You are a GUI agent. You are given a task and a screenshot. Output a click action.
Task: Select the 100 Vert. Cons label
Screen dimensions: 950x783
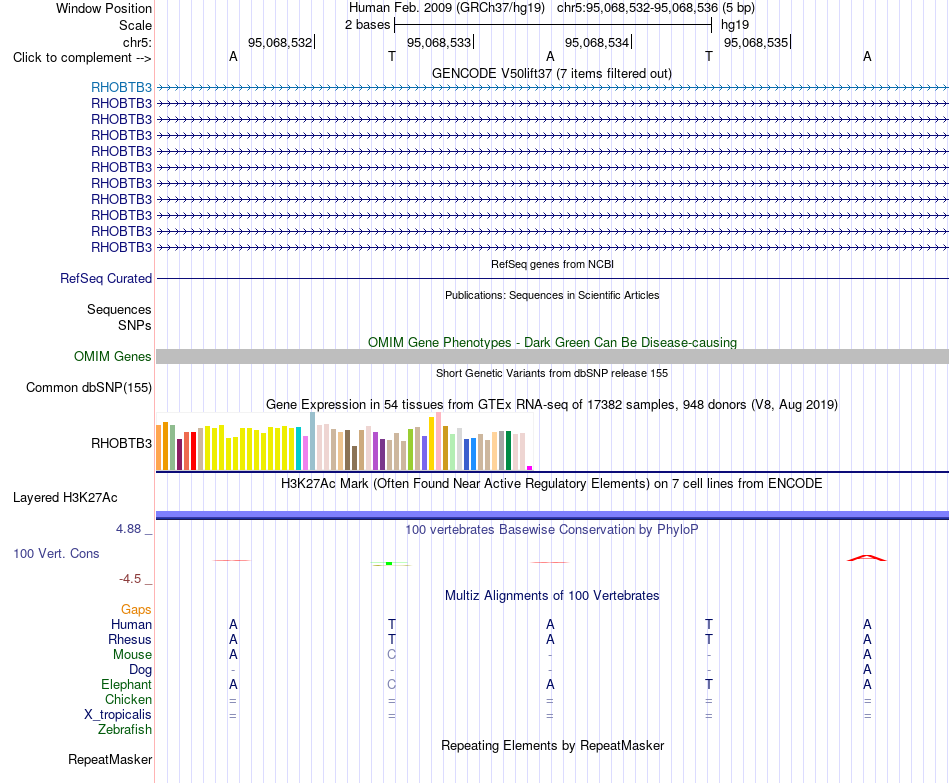click(56, 553)
